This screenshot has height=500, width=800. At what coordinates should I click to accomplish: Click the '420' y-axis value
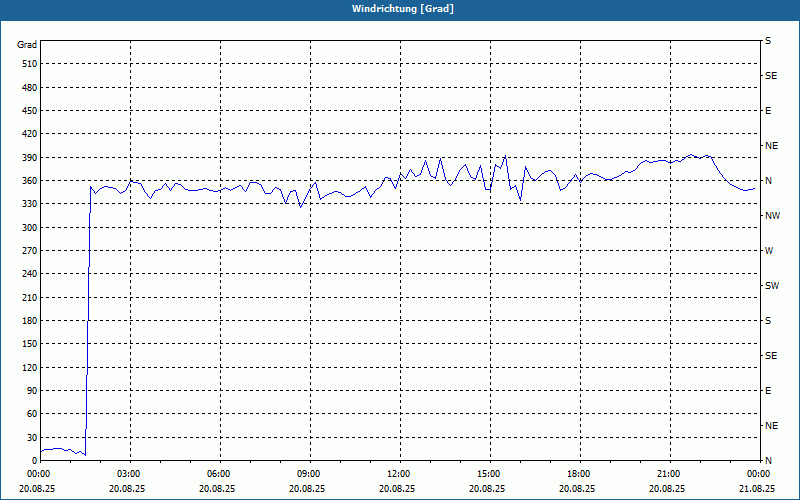pyautogui.click(x=30, y=134)
